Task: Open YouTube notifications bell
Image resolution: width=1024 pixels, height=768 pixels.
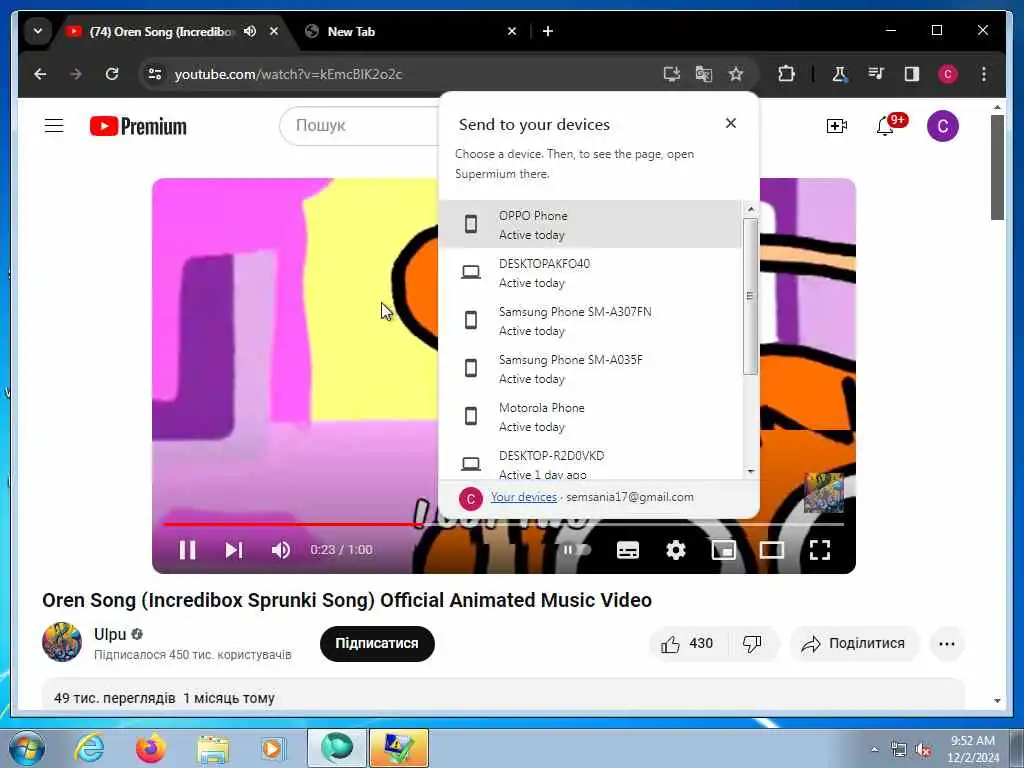Action: (x=885, y=125)
